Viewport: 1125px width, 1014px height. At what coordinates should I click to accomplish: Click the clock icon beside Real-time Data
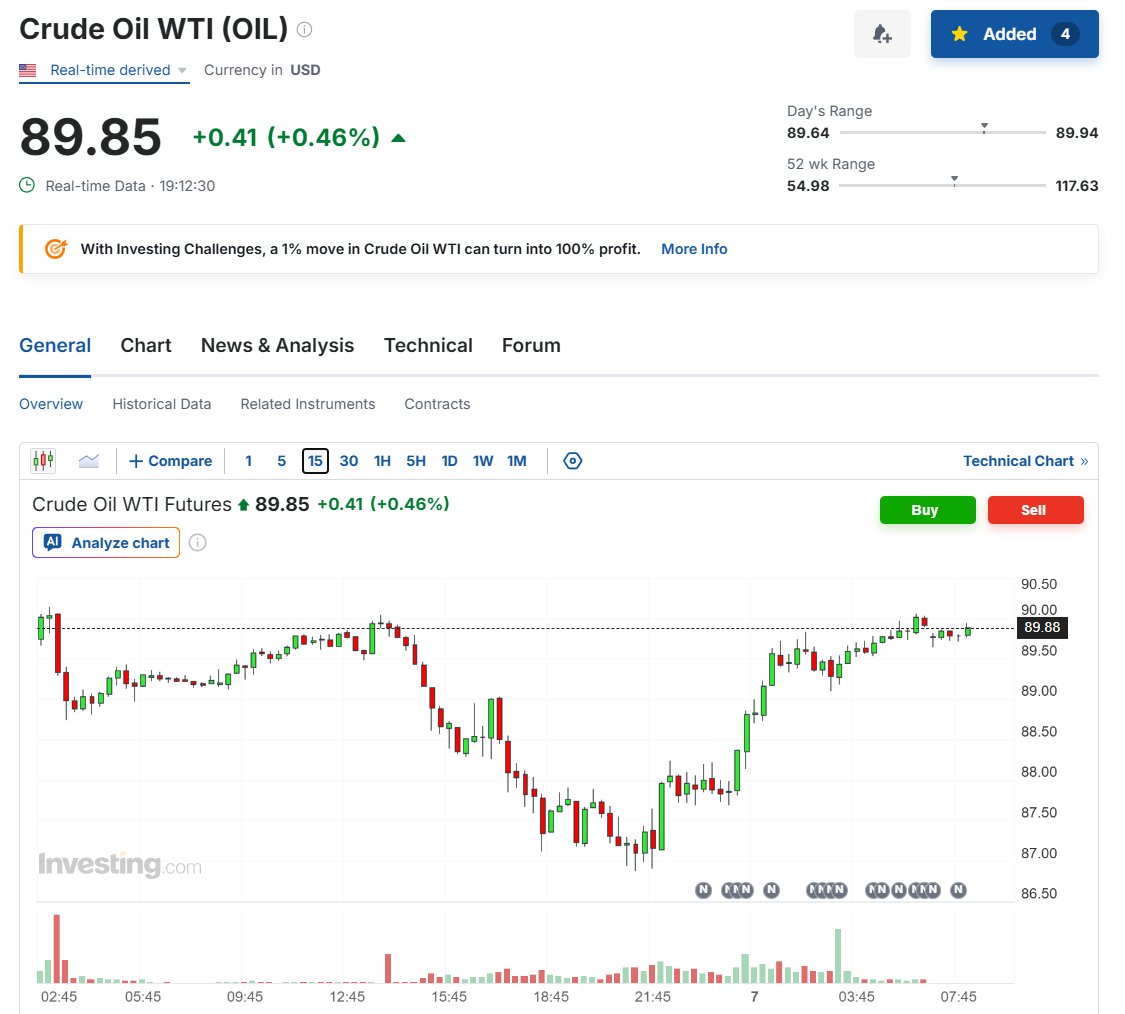[27, 185]
